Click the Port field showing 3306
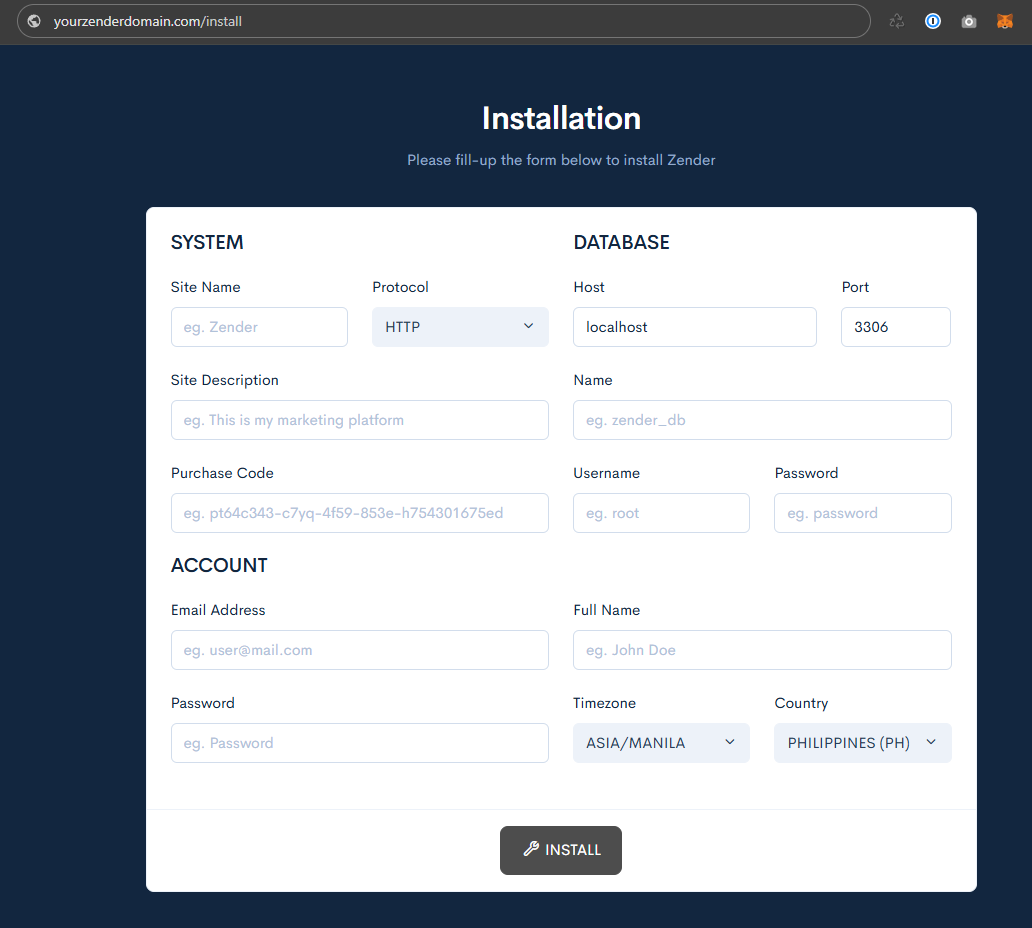This screenshot has width=1032, height=928. pyautogui.click(x=895, y=327)
